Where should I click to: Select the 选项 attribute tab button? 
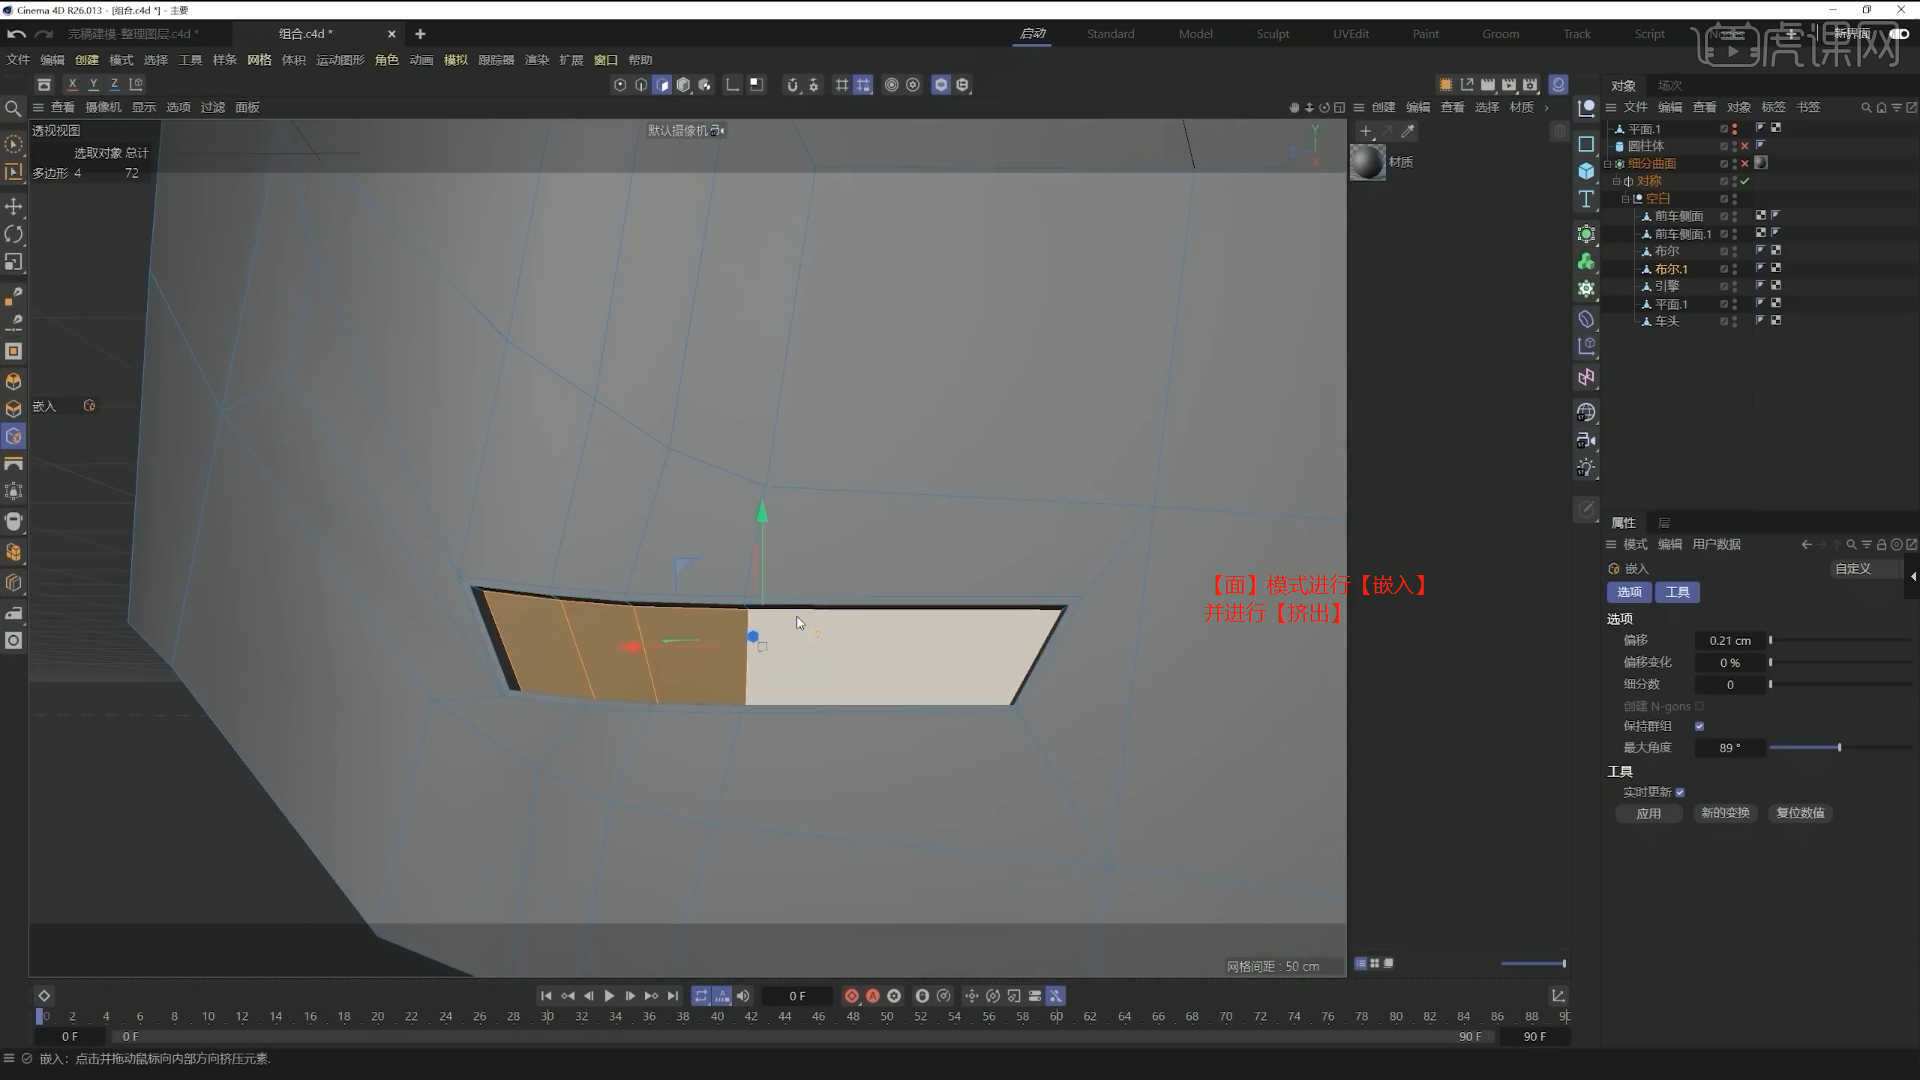pyautogui.click(x=1629, y=593)
